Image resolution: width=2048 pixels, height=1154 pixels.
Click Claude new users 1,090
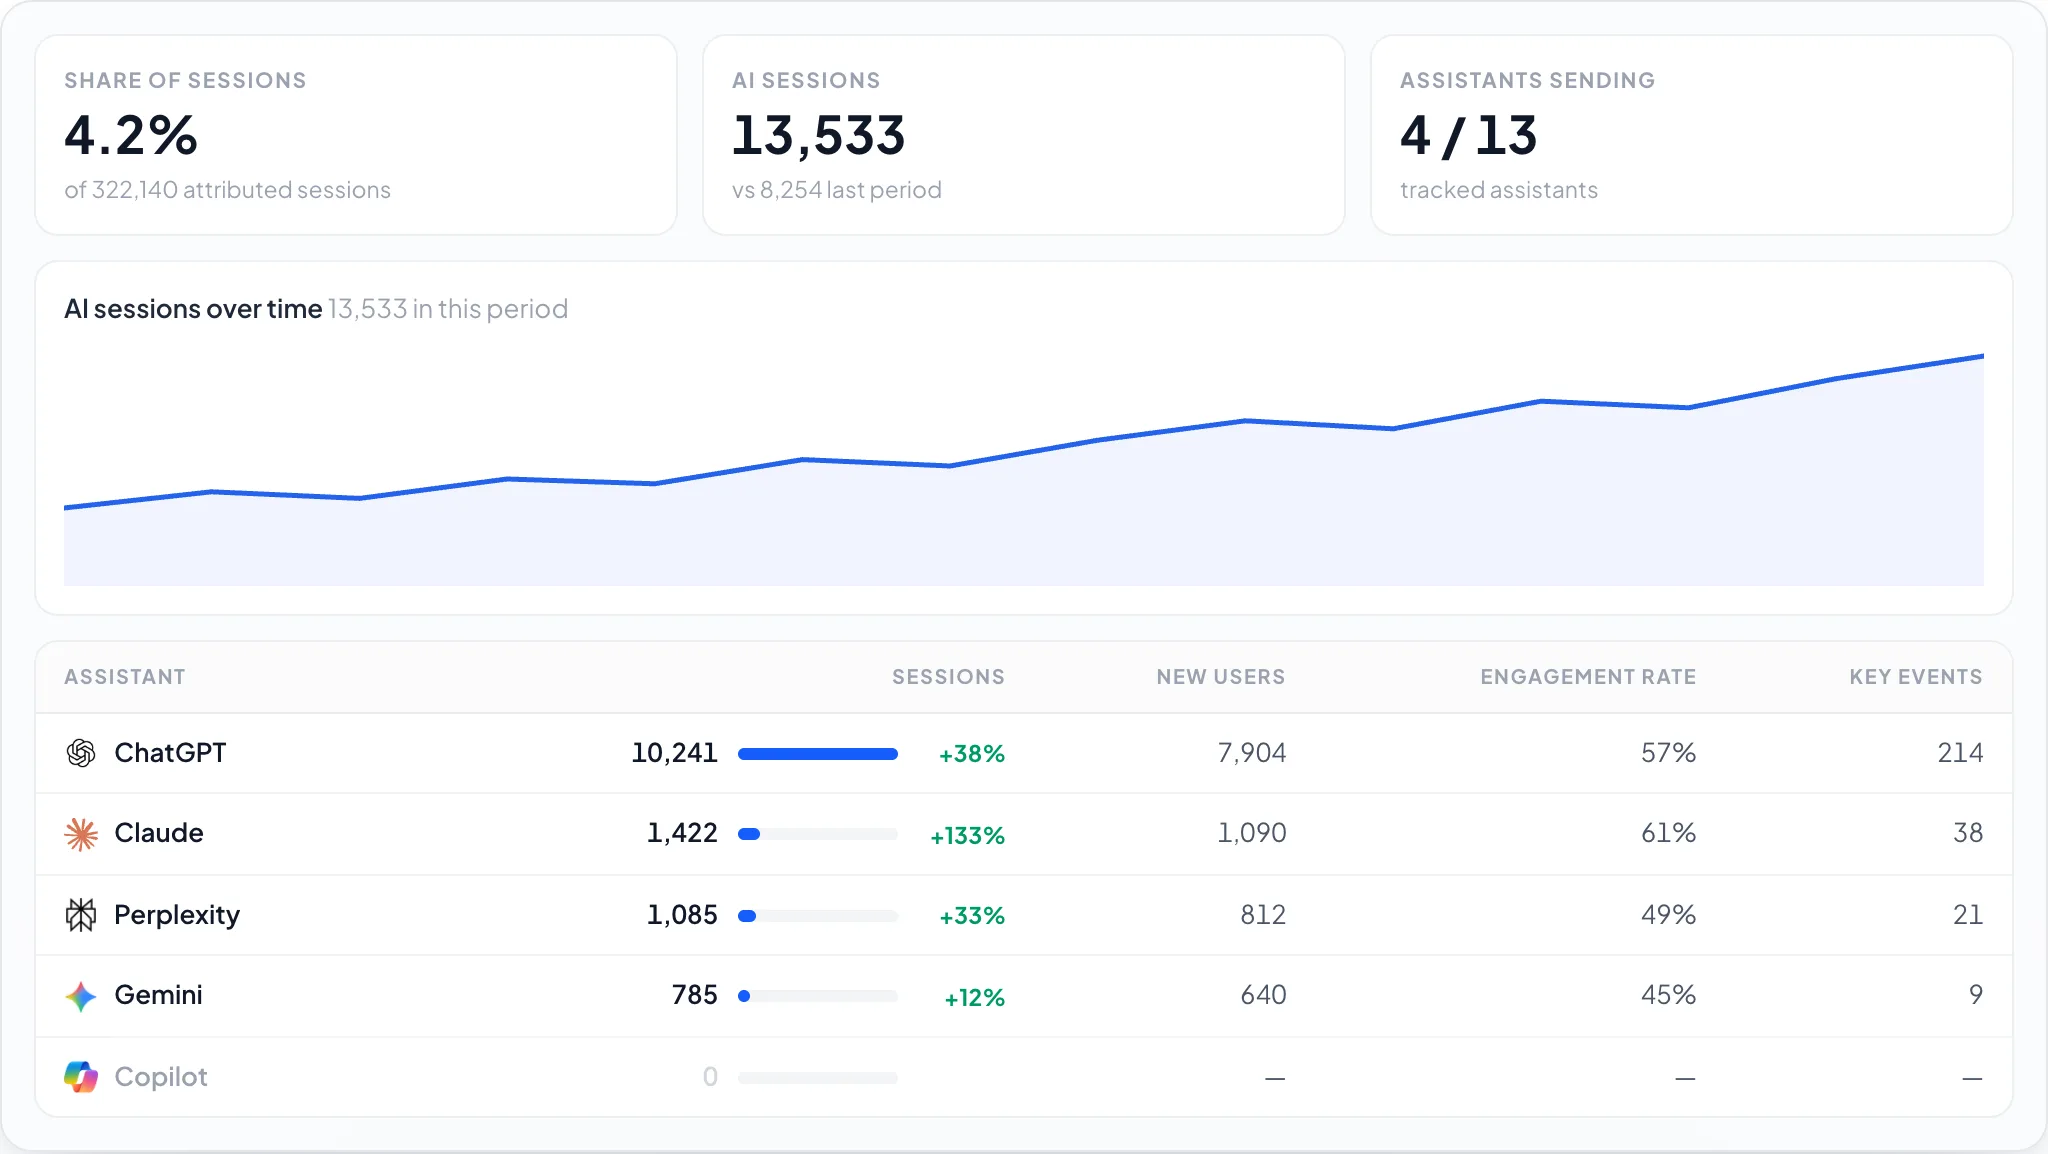1252,833
